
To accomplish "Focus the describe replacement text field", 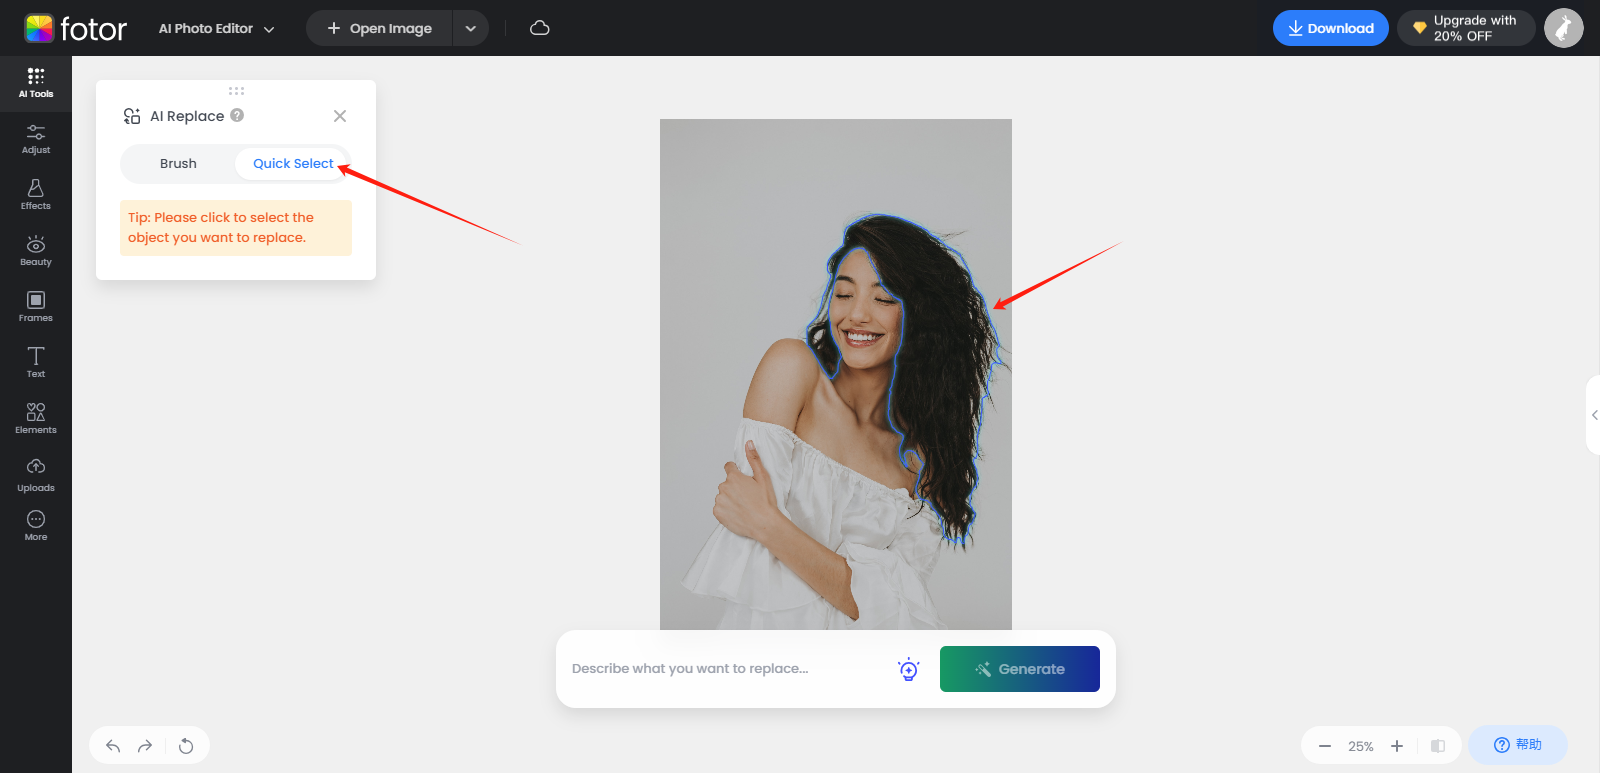I will click(x=728, y=669).
